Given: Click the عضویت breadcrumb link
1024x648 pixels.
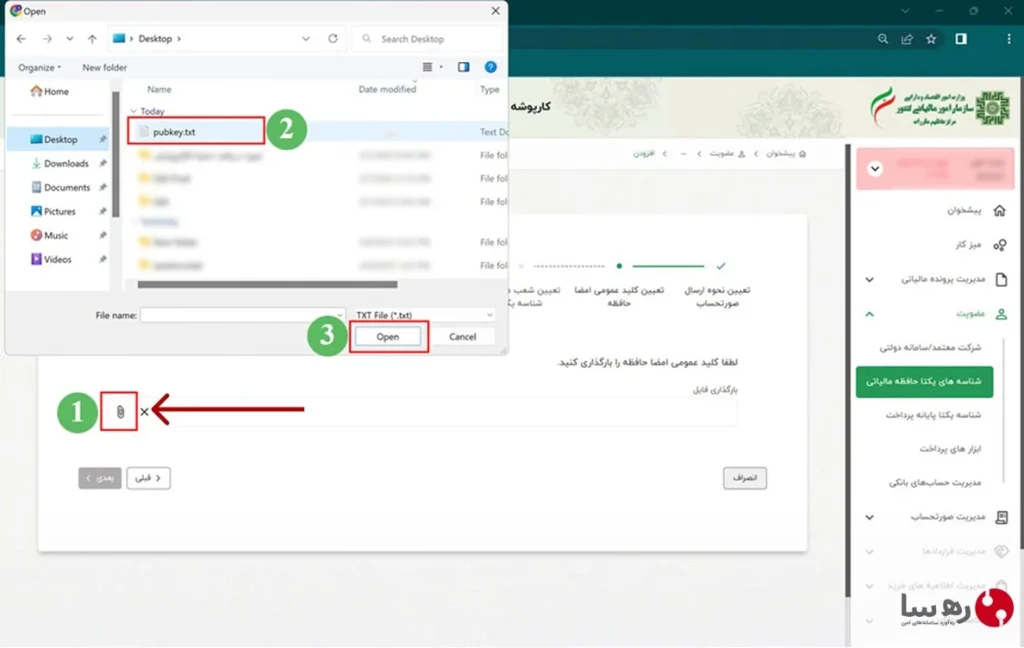Looking at the screenshot, I should (x=727, y=154).
